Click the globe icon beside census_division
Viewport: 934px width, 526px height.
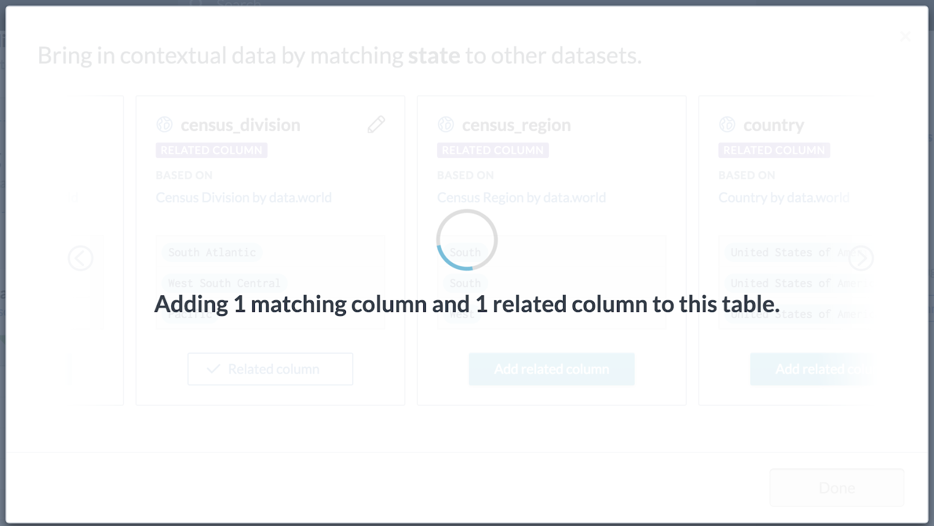click(164, 125)
